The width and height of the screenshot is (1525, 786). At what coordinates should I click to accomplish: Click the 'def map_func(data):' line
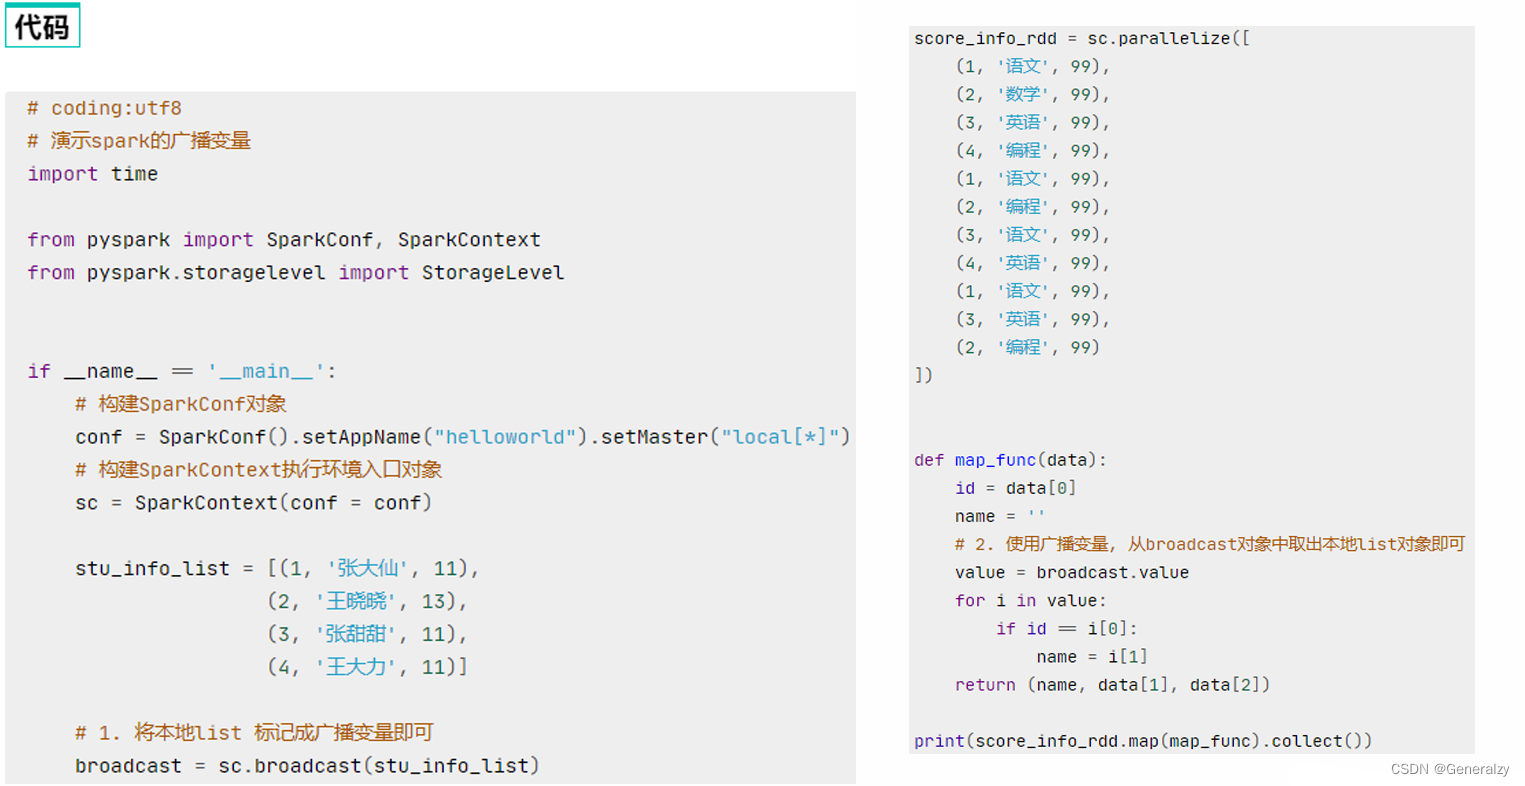(1011, 460)
